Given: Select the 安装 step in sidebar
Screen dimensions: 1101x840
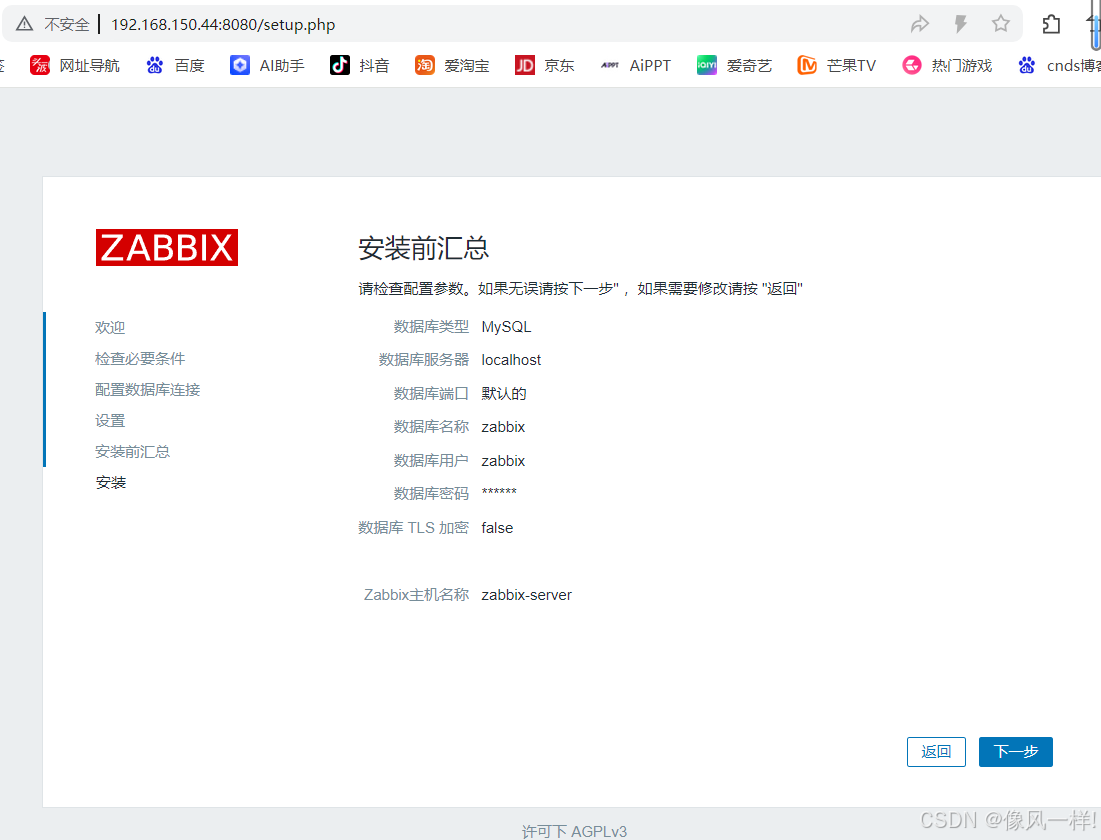Looking at the screenshot, I should pyautogui.click(x=111, y=483).
